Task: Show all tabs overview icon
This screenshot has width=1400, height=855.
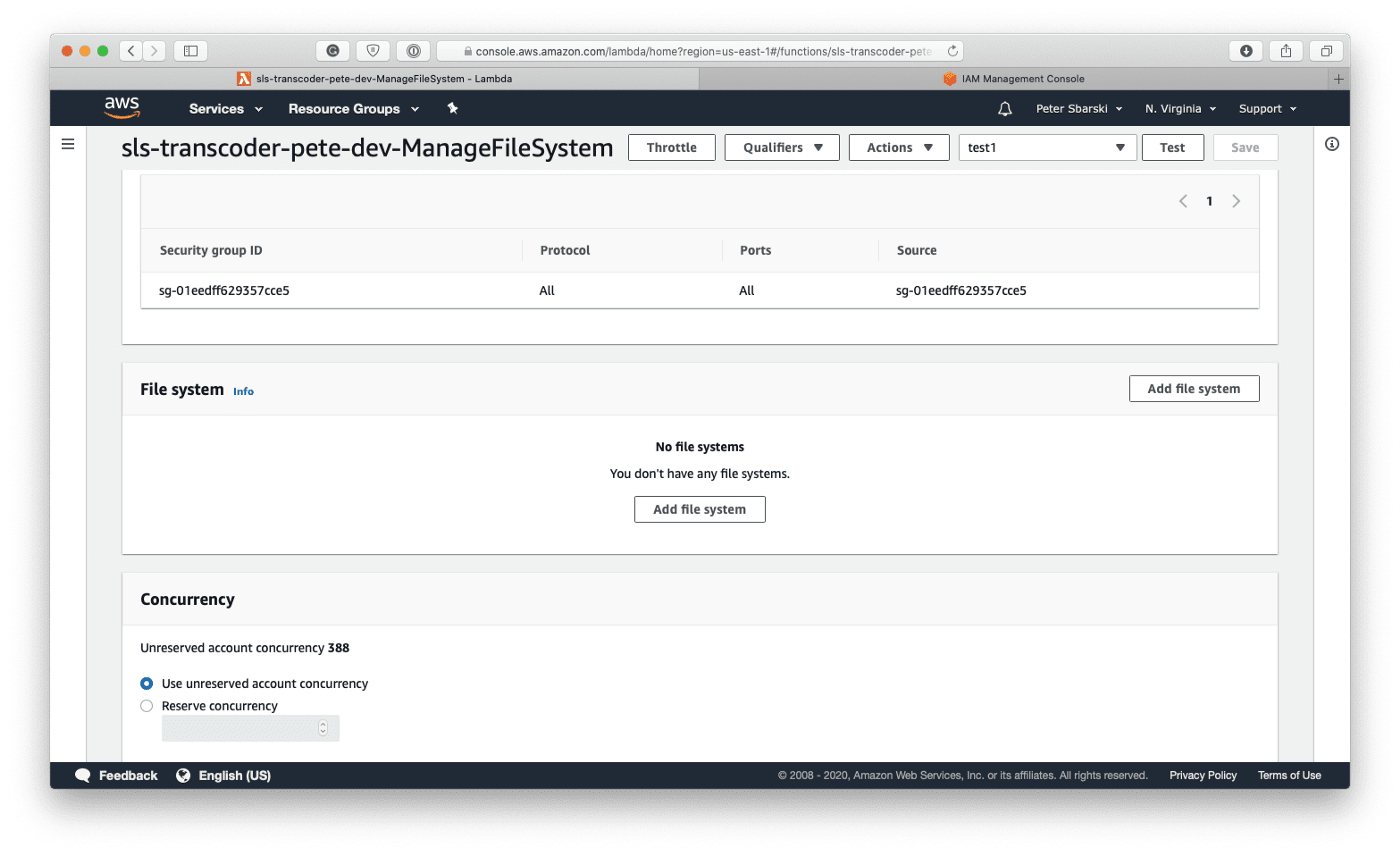Action: 1326,50
